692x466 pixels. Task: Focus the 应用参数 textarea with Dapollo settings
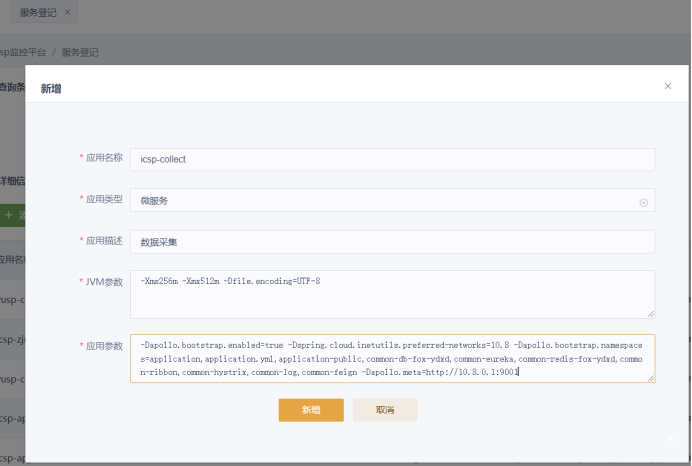pyautogui.click(x=392, y=358)
